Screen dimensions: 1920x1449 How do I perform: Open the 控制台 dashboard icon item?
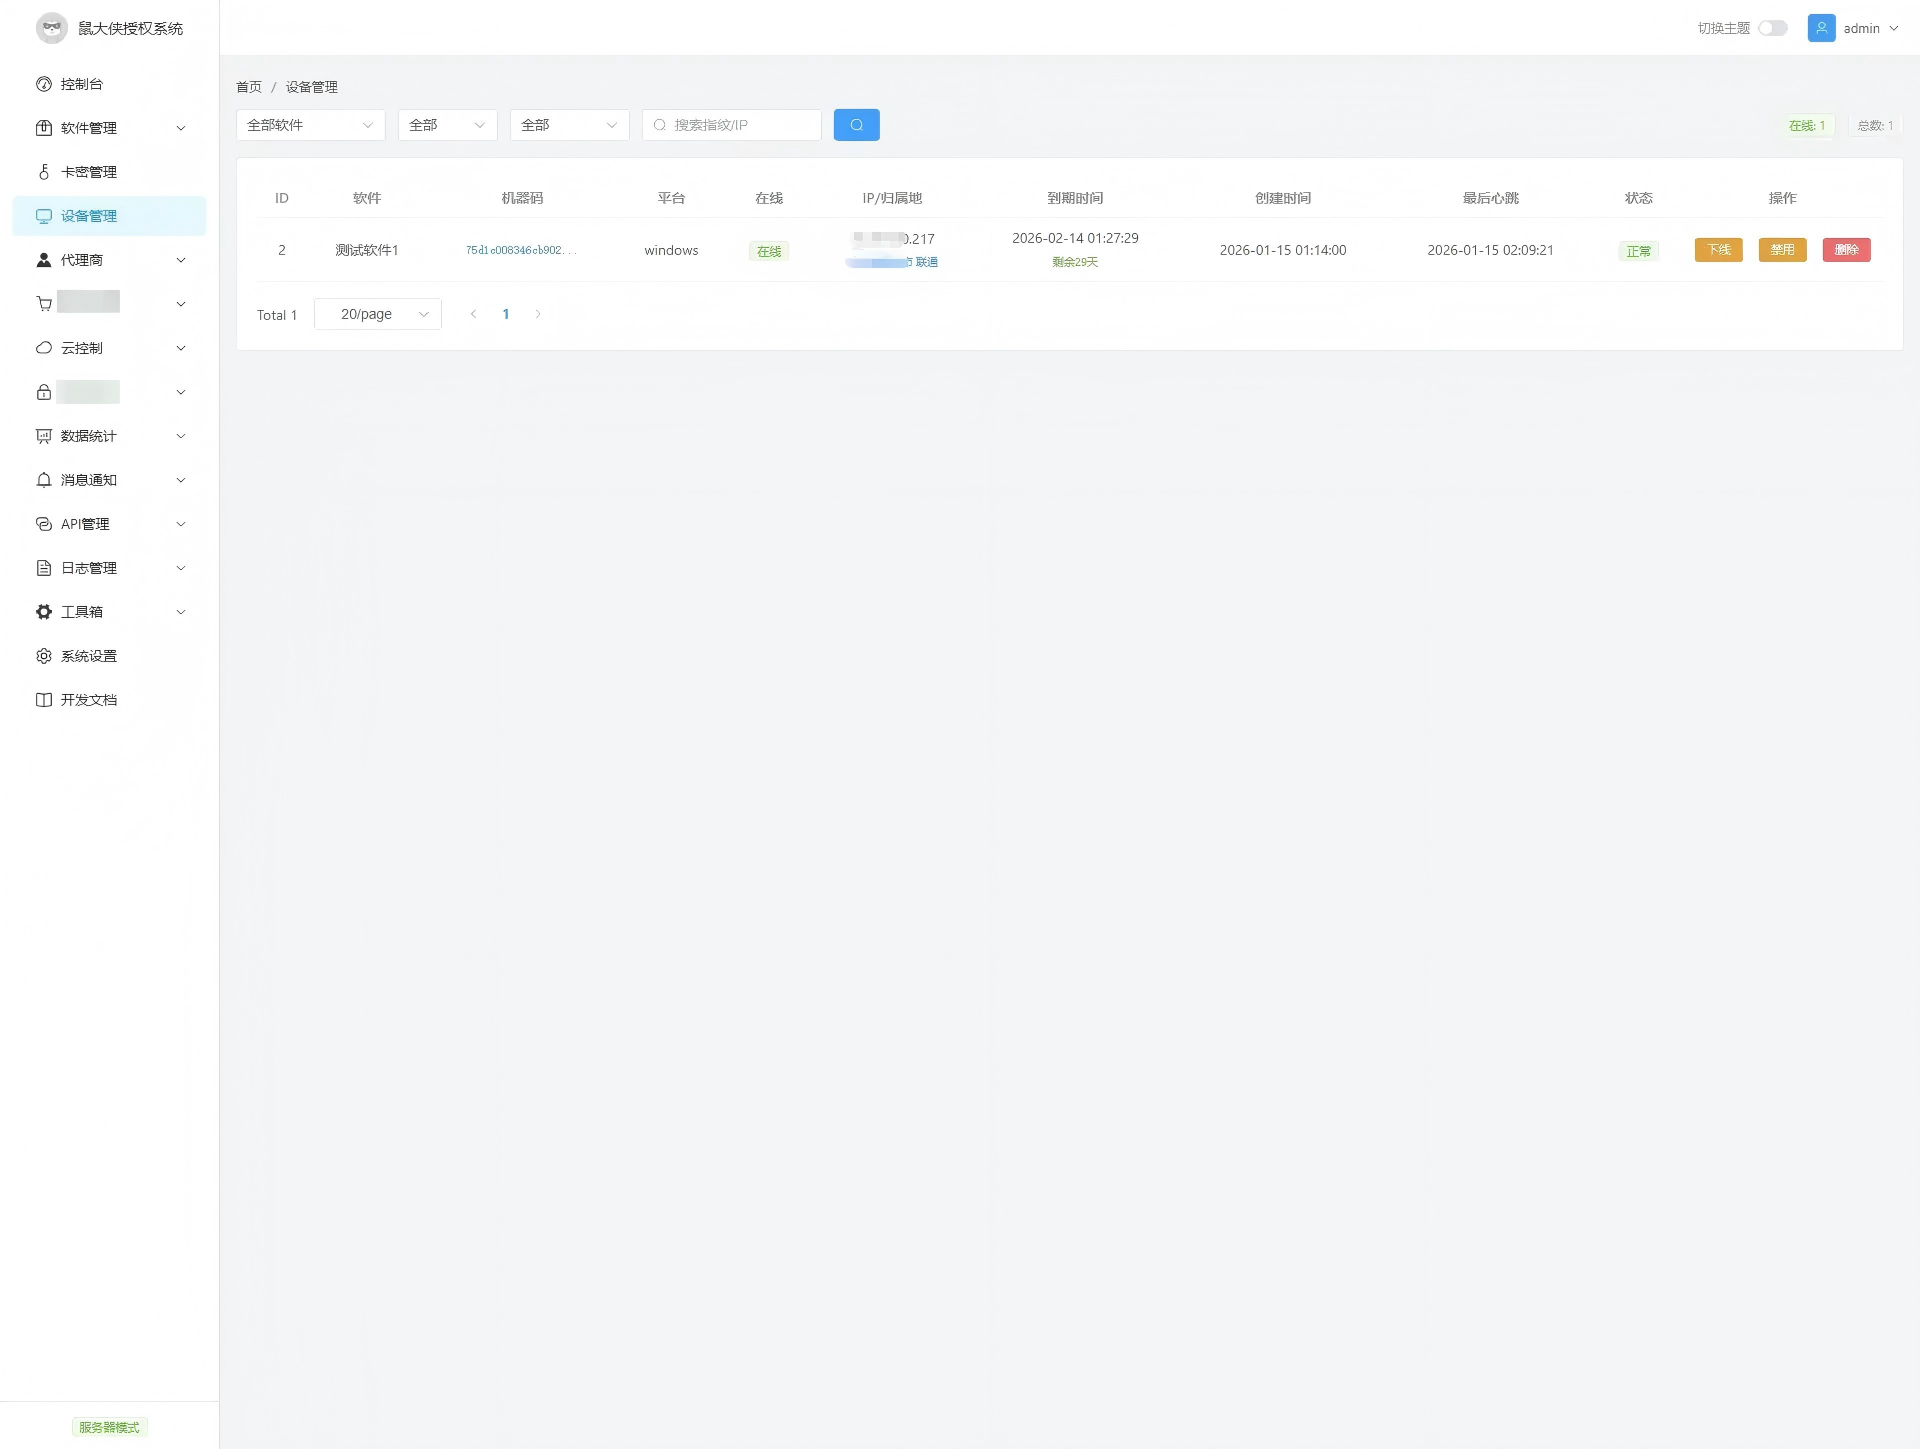tap(44, 84)
